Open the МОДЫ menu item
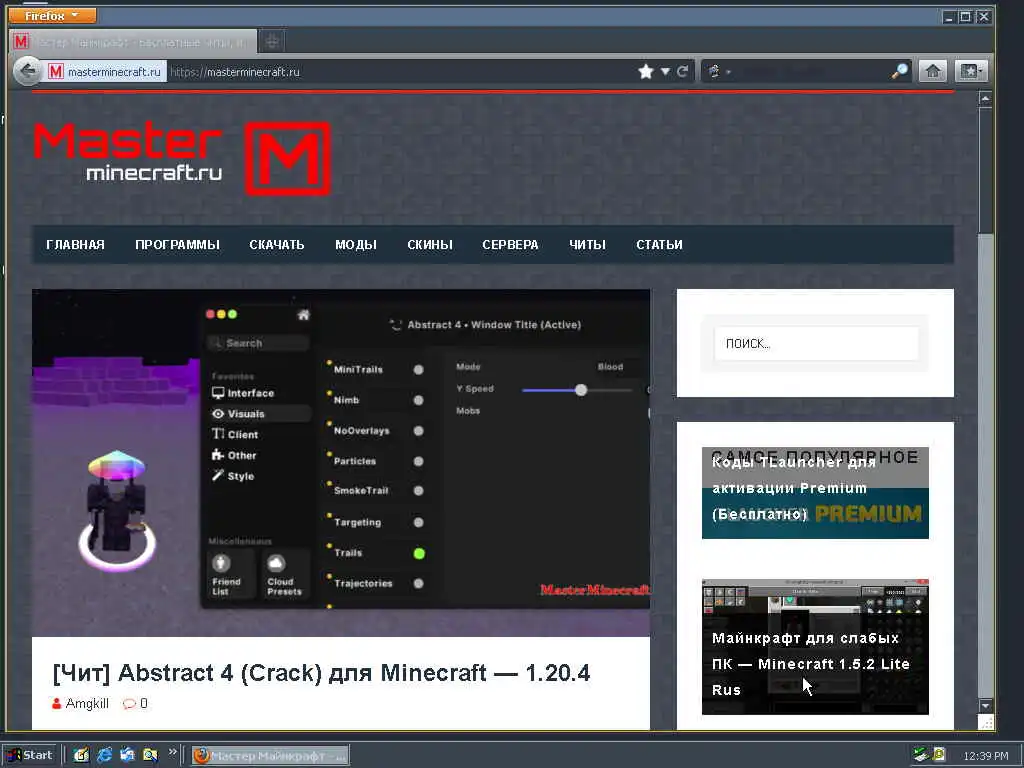This screenshot has height=768, width=1024. click(x=356, y=245)
